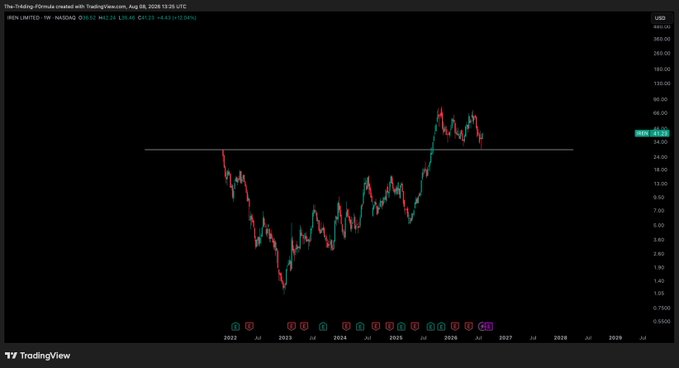Click the 90.00 price scale label

pyautogui.click(x=660, y=100)
